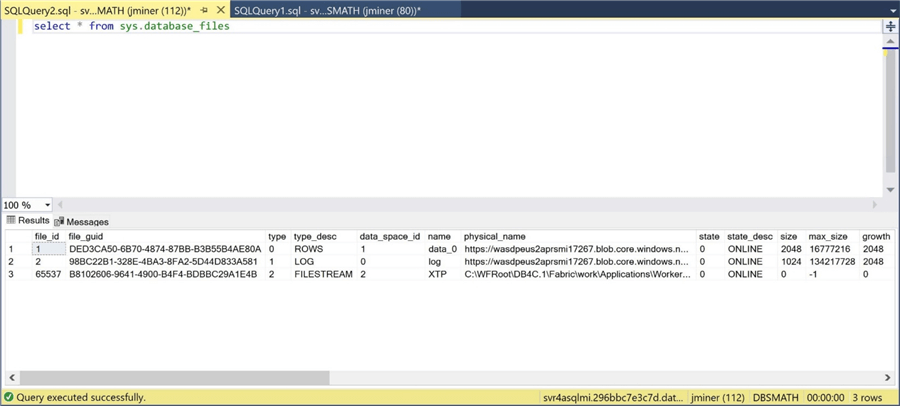Select the SQLQuery2.sql tab
The image size is (900, 406).
click(98, 11)
